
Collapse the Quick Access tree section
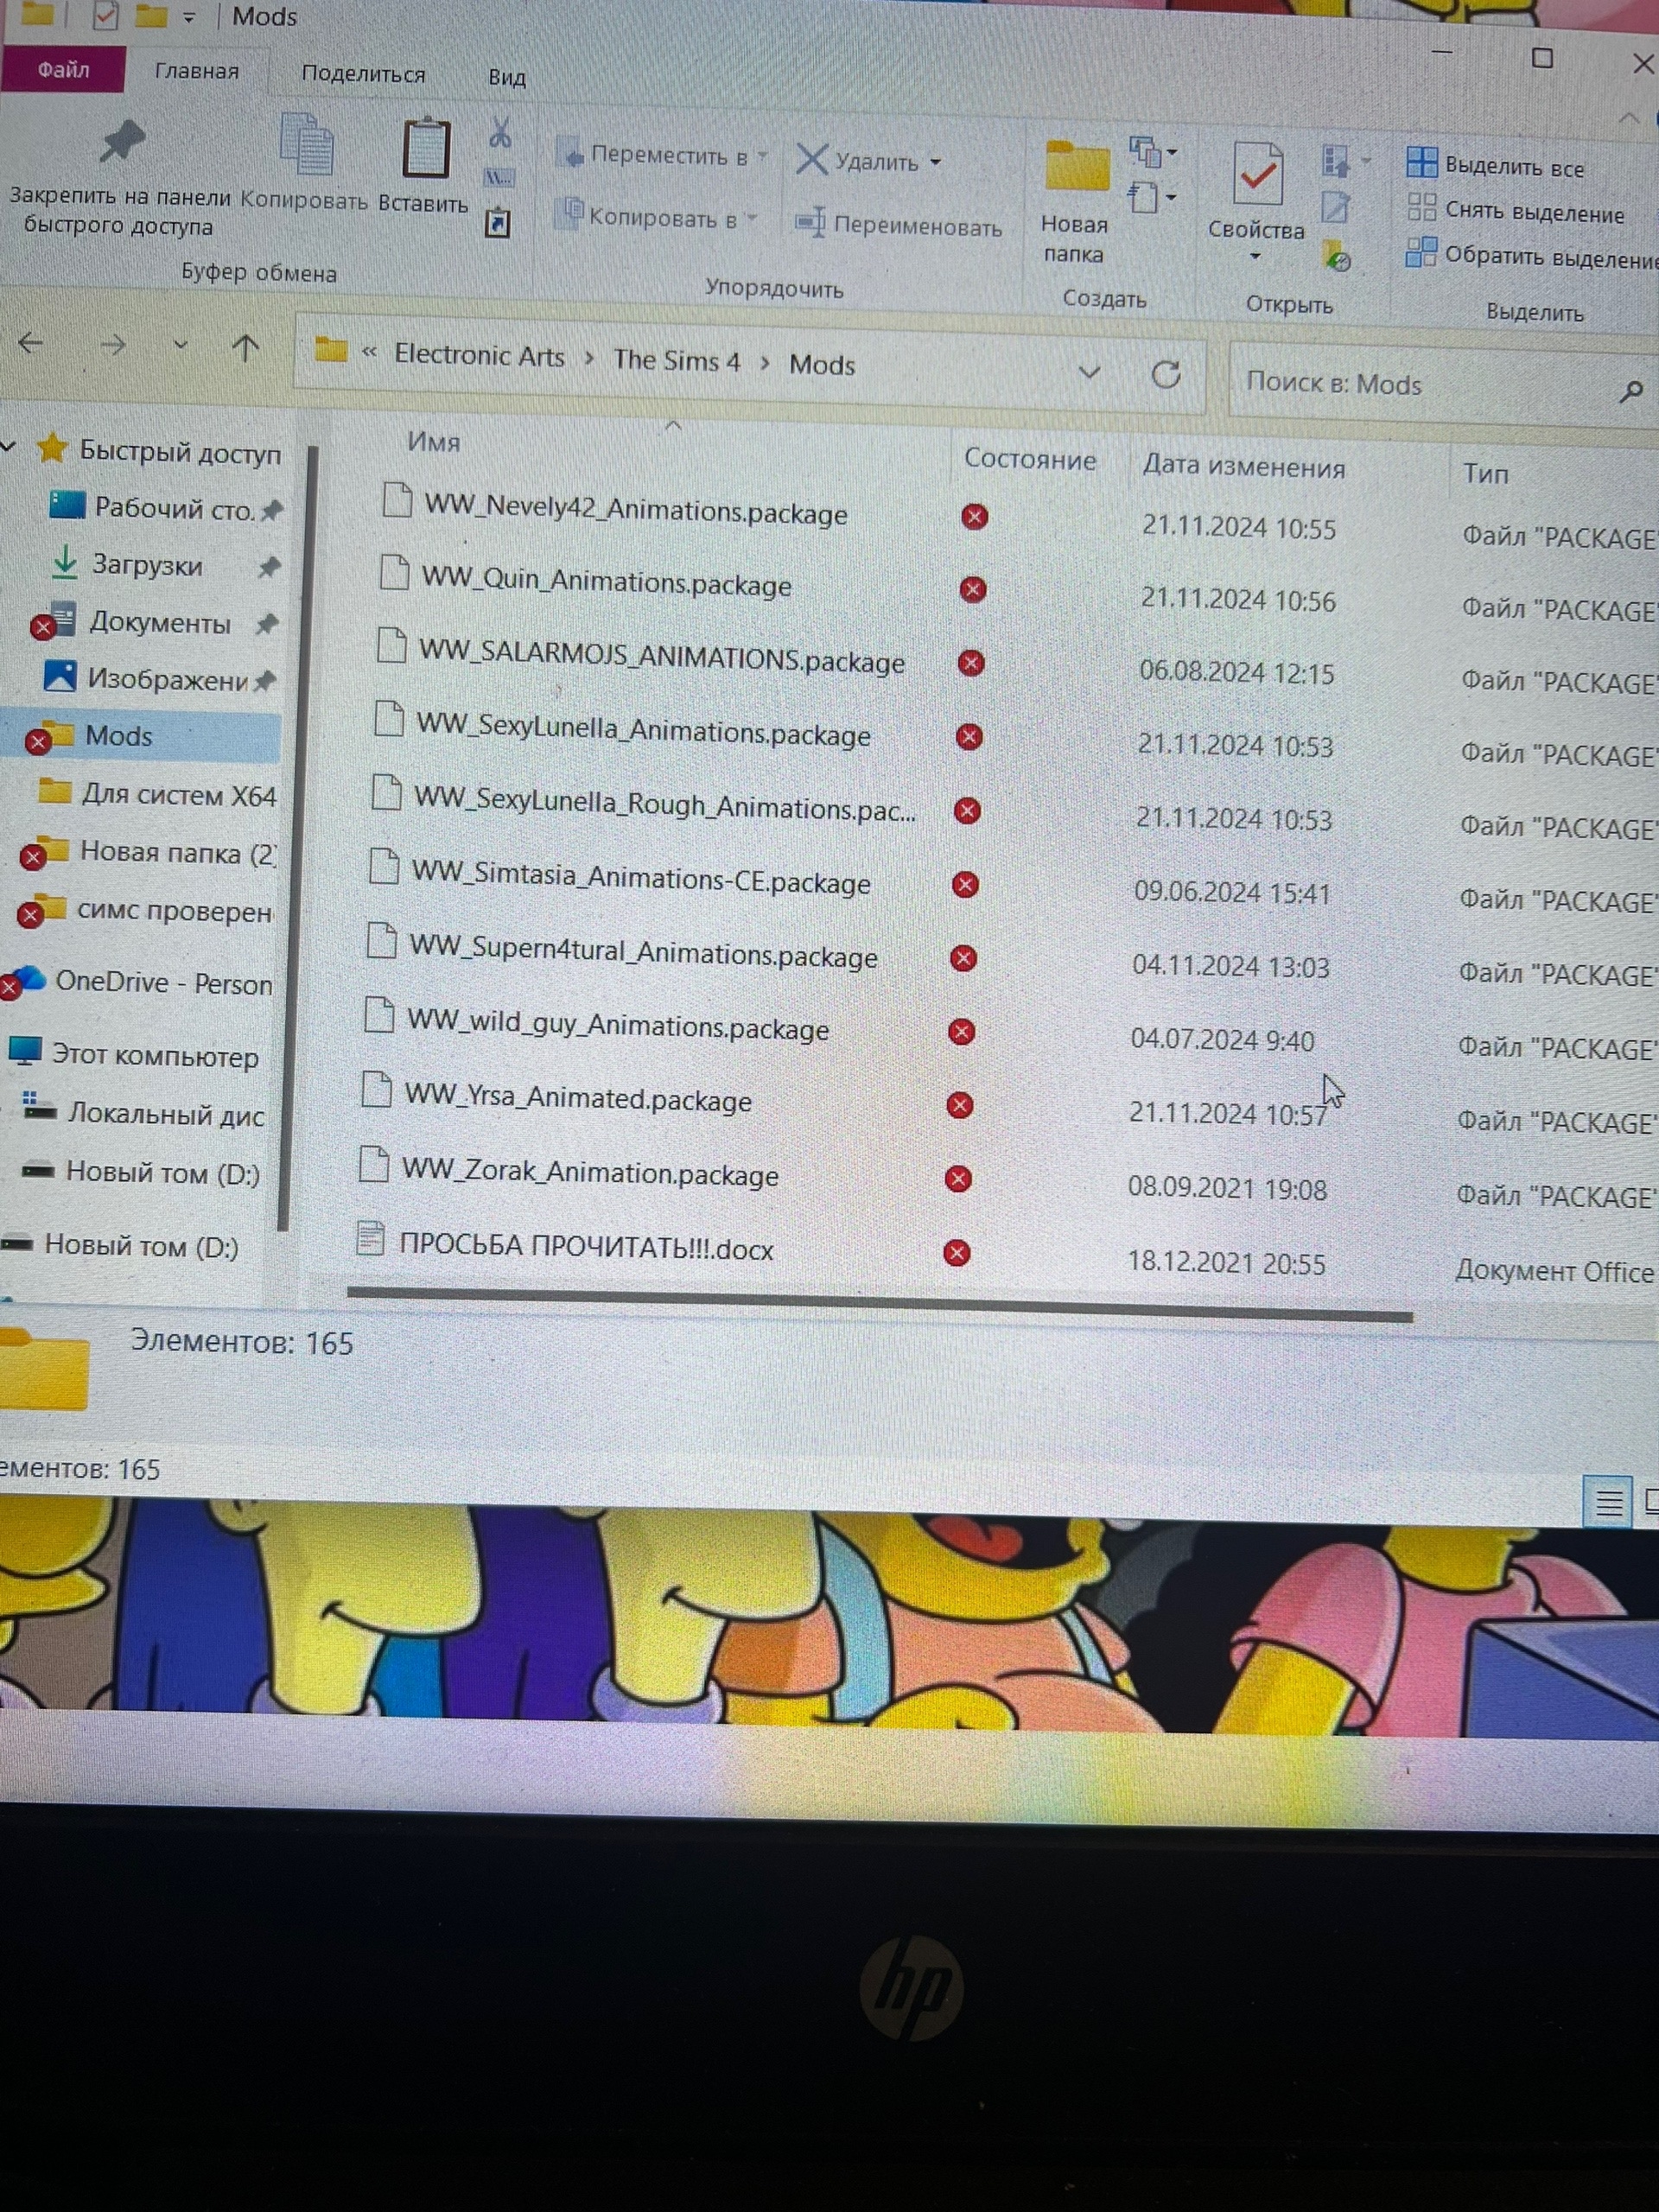[9, 448]
